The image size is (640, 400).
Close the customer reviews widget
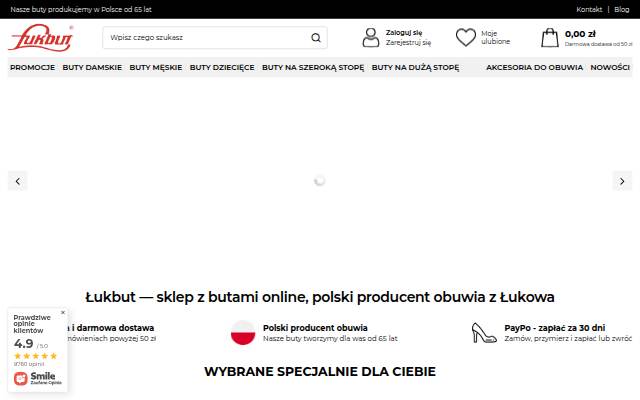pyautogui.click(x=63, y=312)
